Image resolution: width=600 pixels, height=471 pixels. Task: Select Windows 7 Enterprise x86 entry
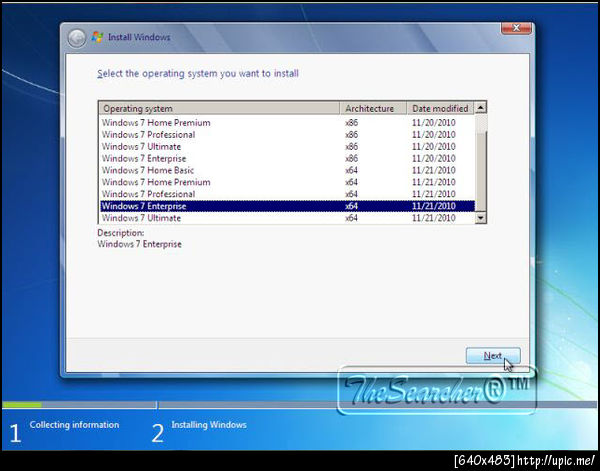click(287, 158)
